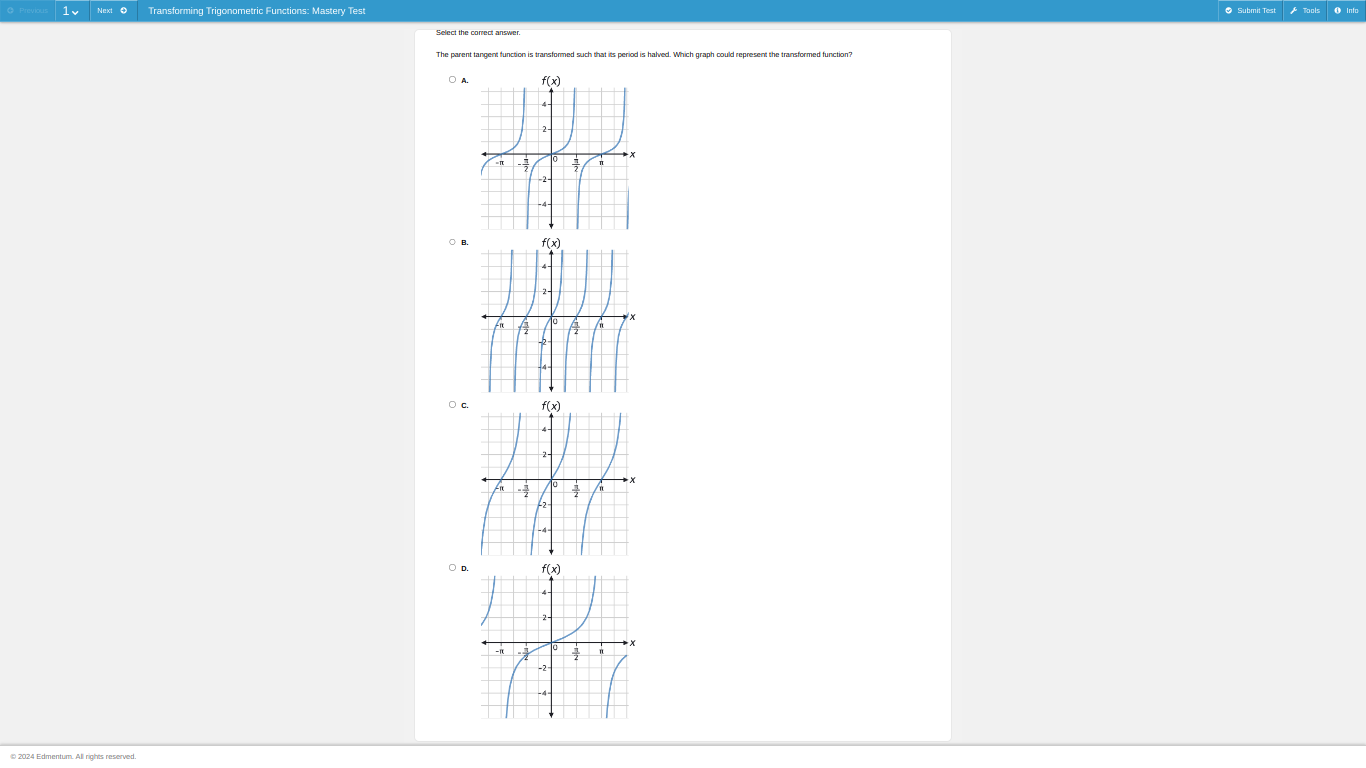Image resolution: width=1366 pixels, height=768 pixels.
Task: Open the Tools menu
Action: [x=1305, y=11]
